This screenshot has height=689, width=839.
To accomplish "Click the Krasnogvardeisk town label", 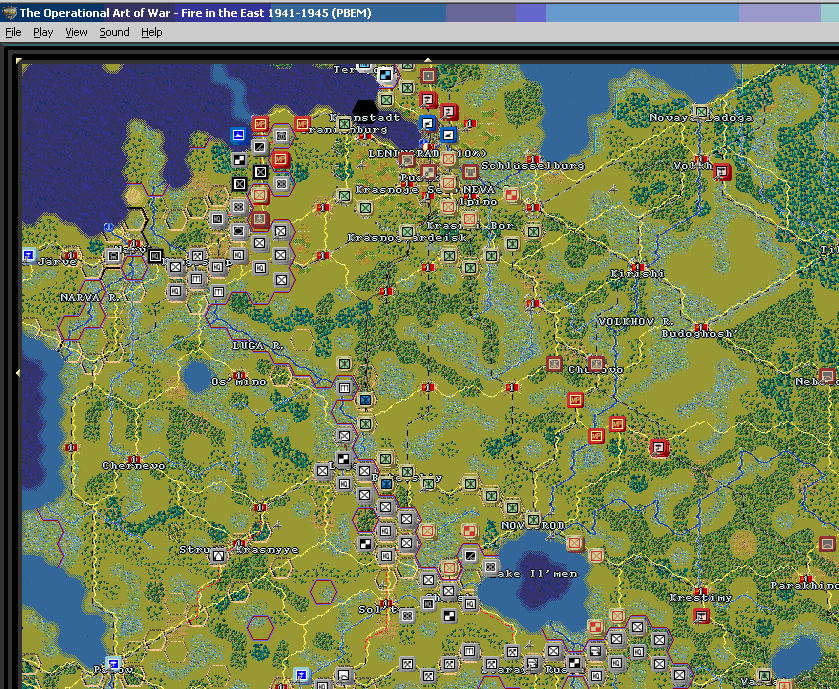I will pos(407,238).
